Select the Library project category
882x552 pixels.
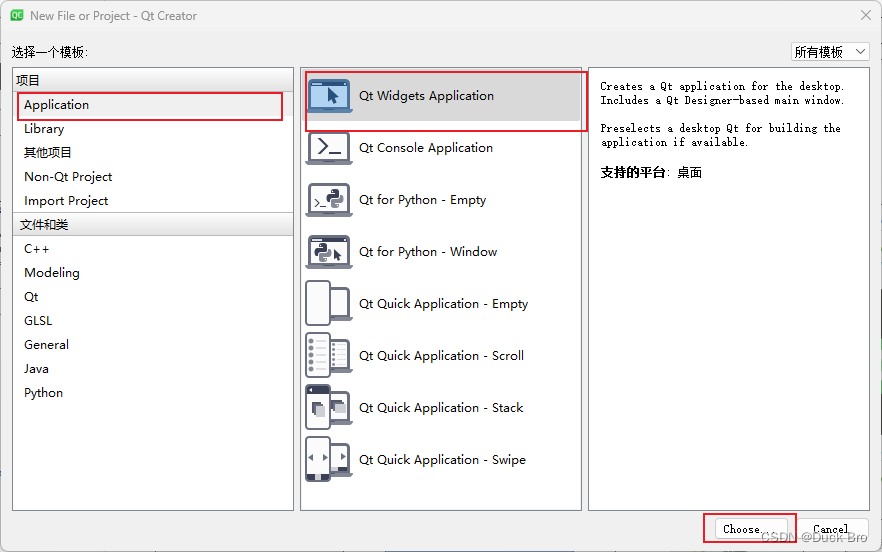(x=153, y=129)
